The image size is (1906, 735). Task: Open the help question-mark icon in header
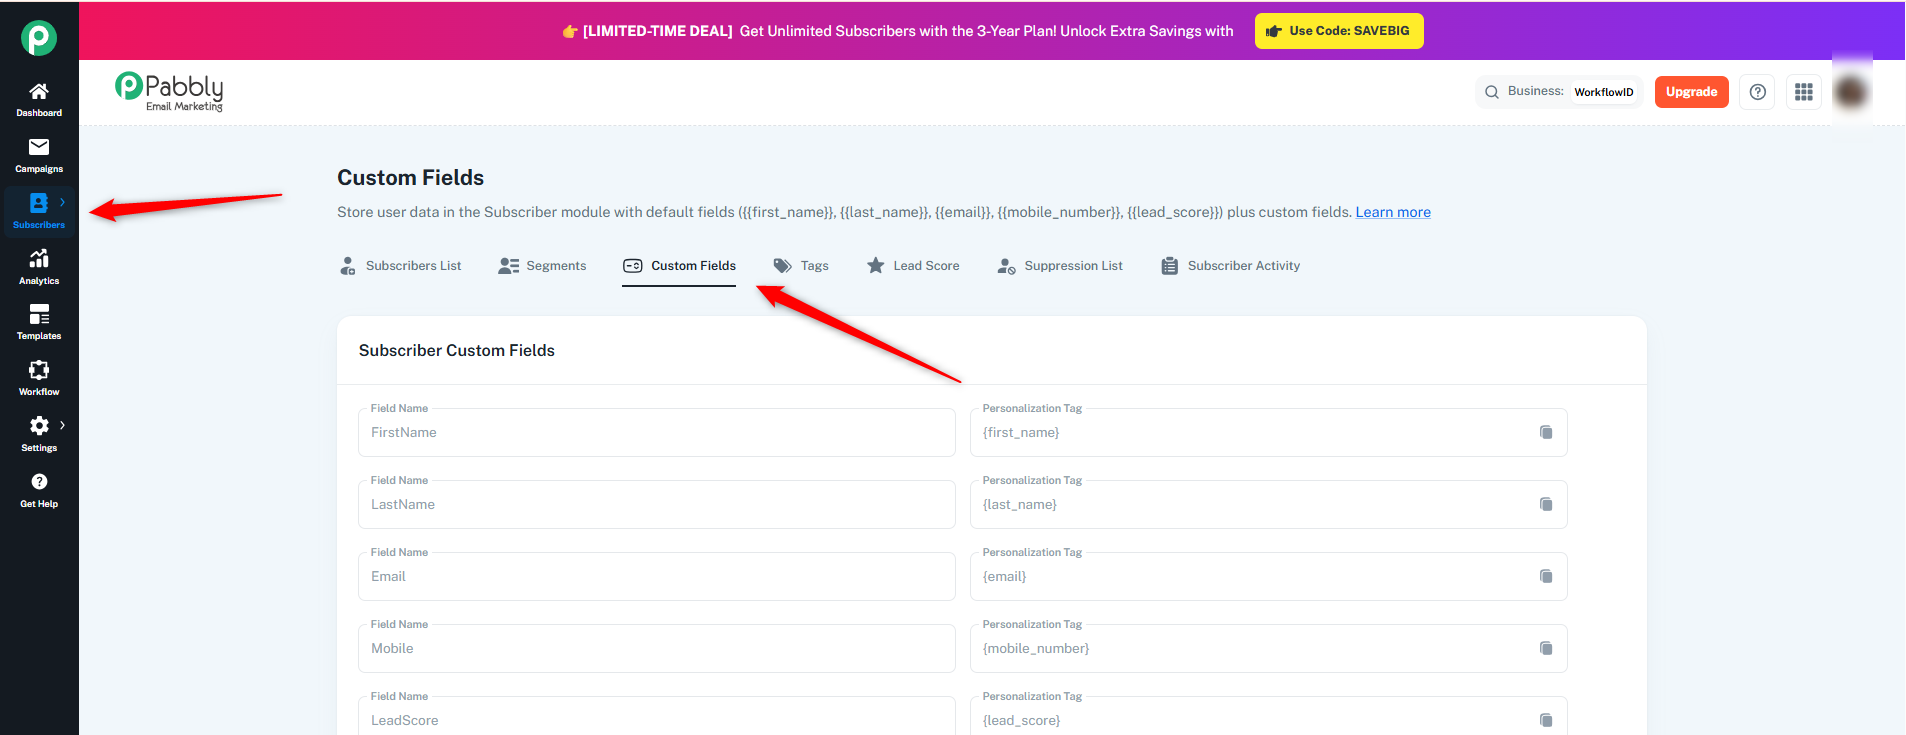(1757, 92)
